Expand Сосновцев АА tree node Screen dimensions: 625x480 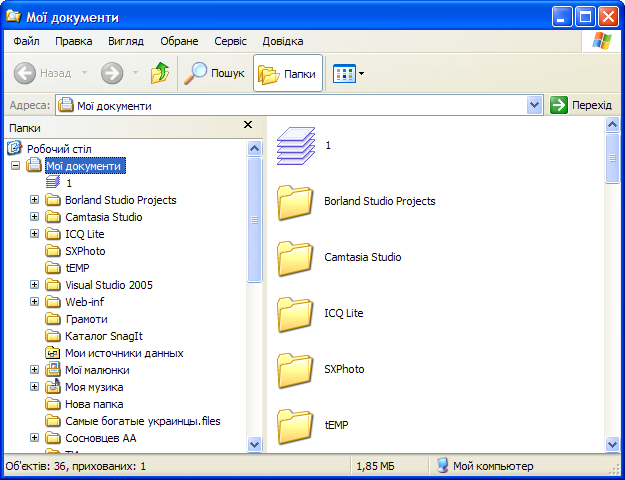(35, 438)
